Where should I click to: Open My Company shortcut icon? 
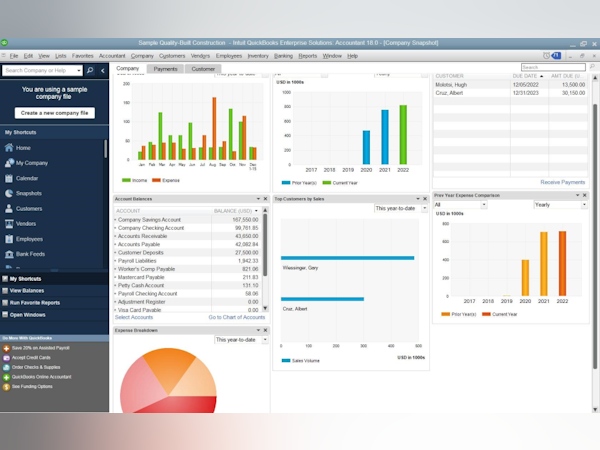[9, 163]
